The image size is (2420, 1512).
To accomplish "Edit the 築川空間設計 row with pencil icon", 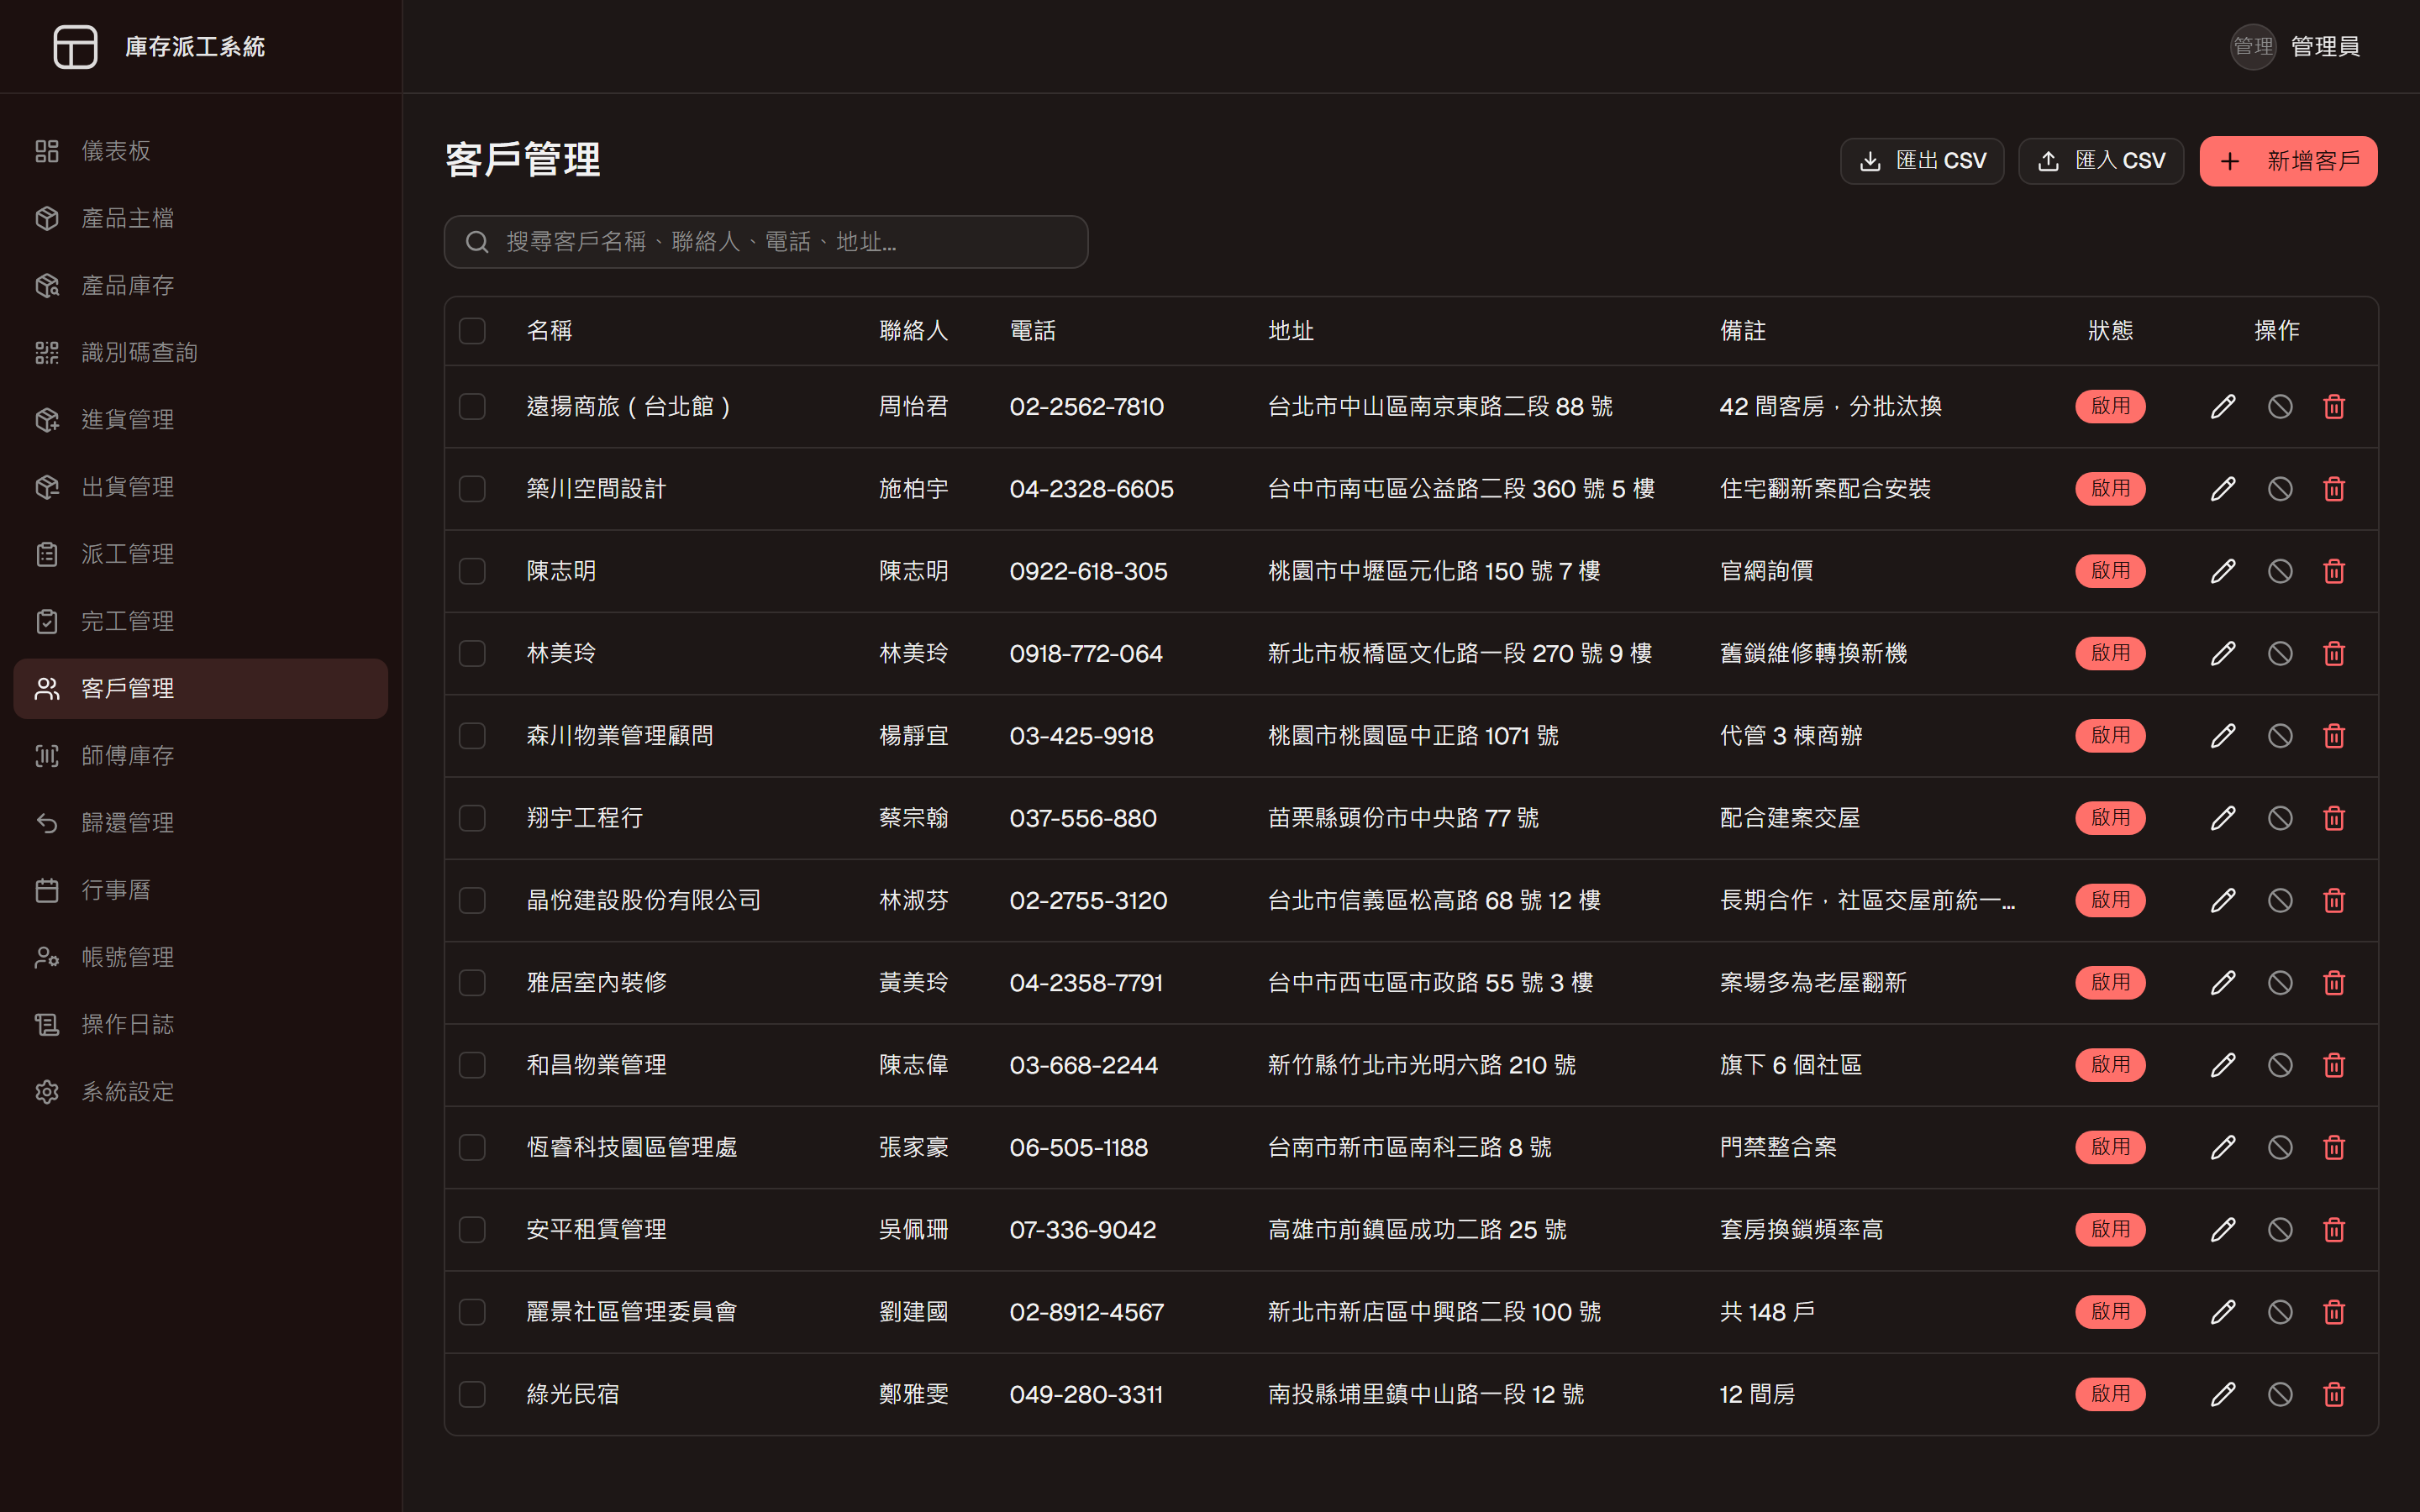I will [x=2222, y=489].
